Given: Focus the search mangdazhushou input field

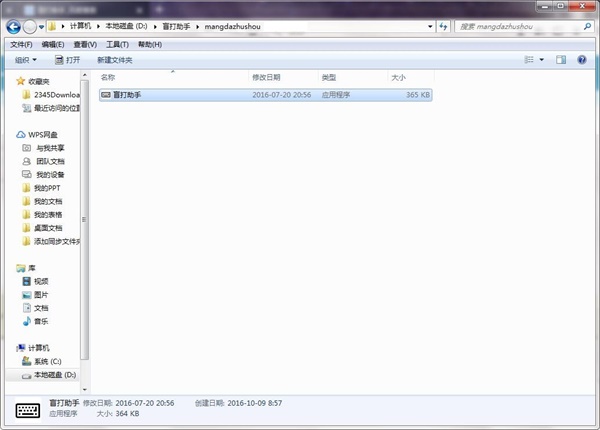Looking at the screenshot, I should [x=518, y=26].
